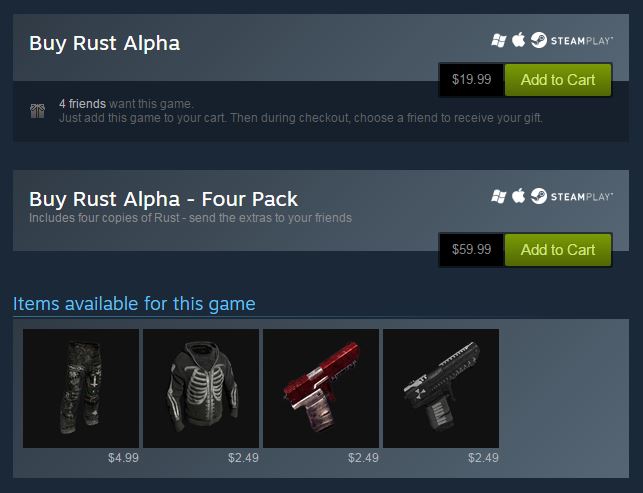Select the black pistol skin thumbnail

coord(441,388)
